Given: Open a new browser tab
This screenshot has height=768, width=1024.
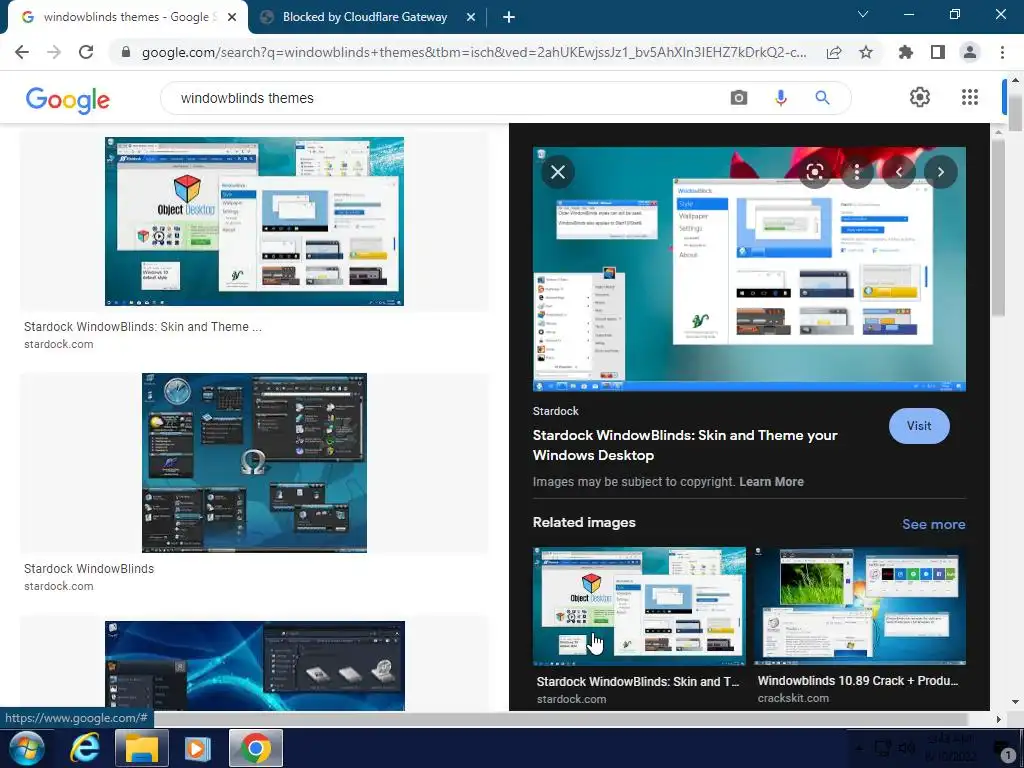Looking at the screenshot, I should pyautogui.click(x=509, y=18).
